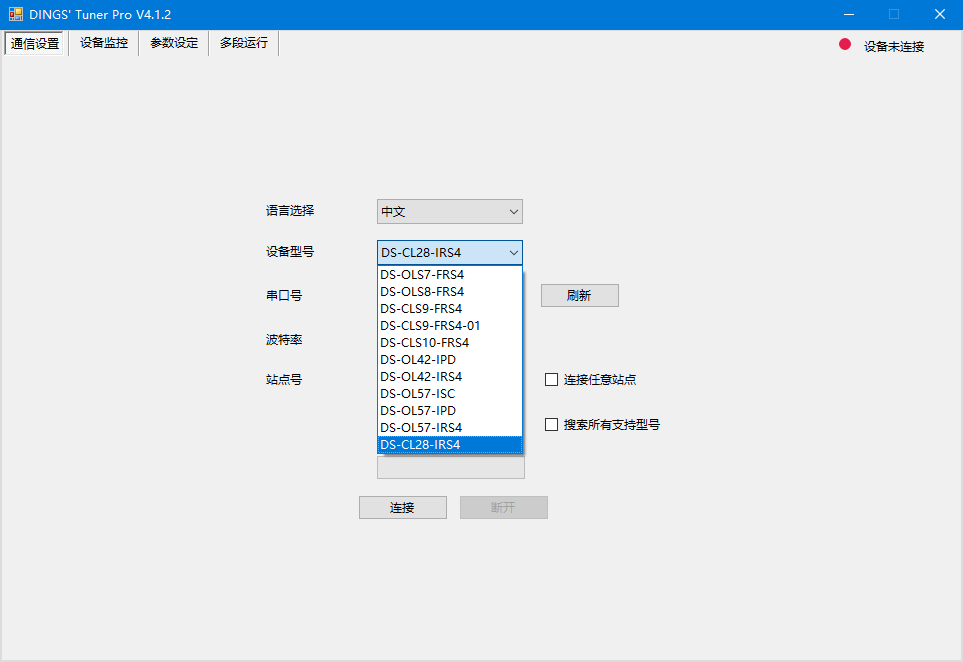Select DS-OL57-IPD device model
Image resolution: width=963 pixels, height=662 pixels.
coord(450,410)
